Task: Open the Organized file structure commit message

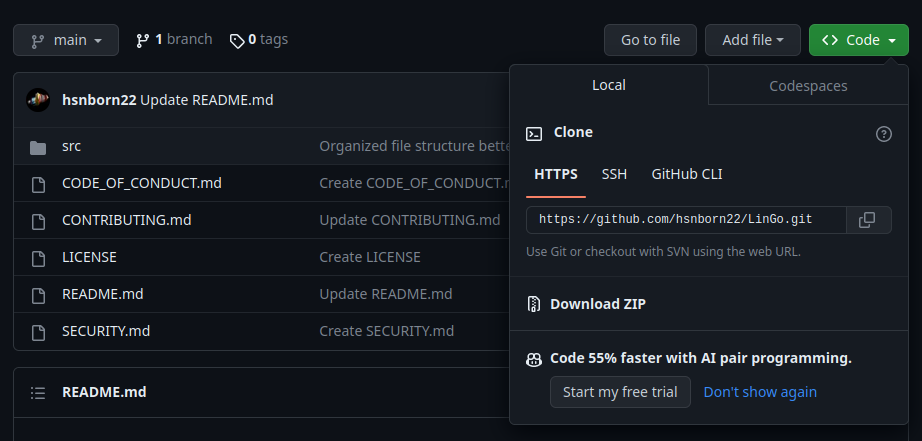Action: (414, 146)
